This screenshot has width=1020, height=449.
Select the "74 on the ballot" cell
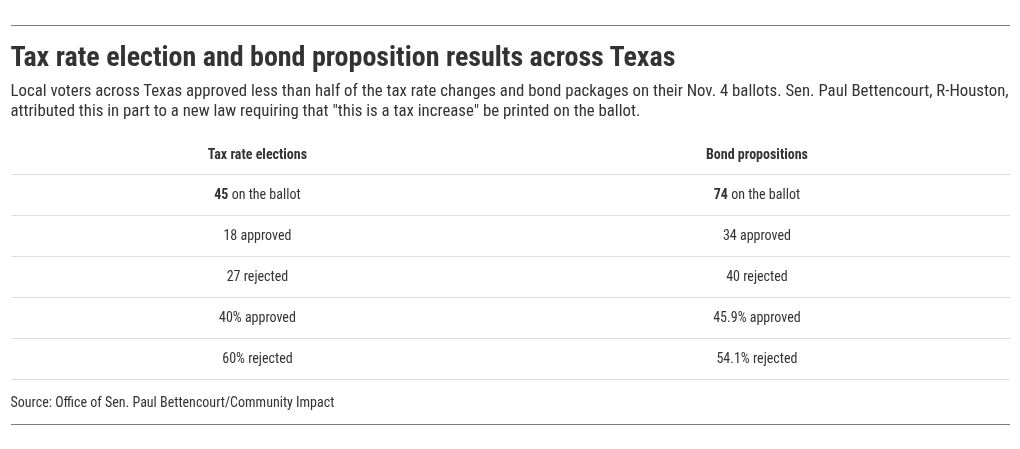point(756,194)
